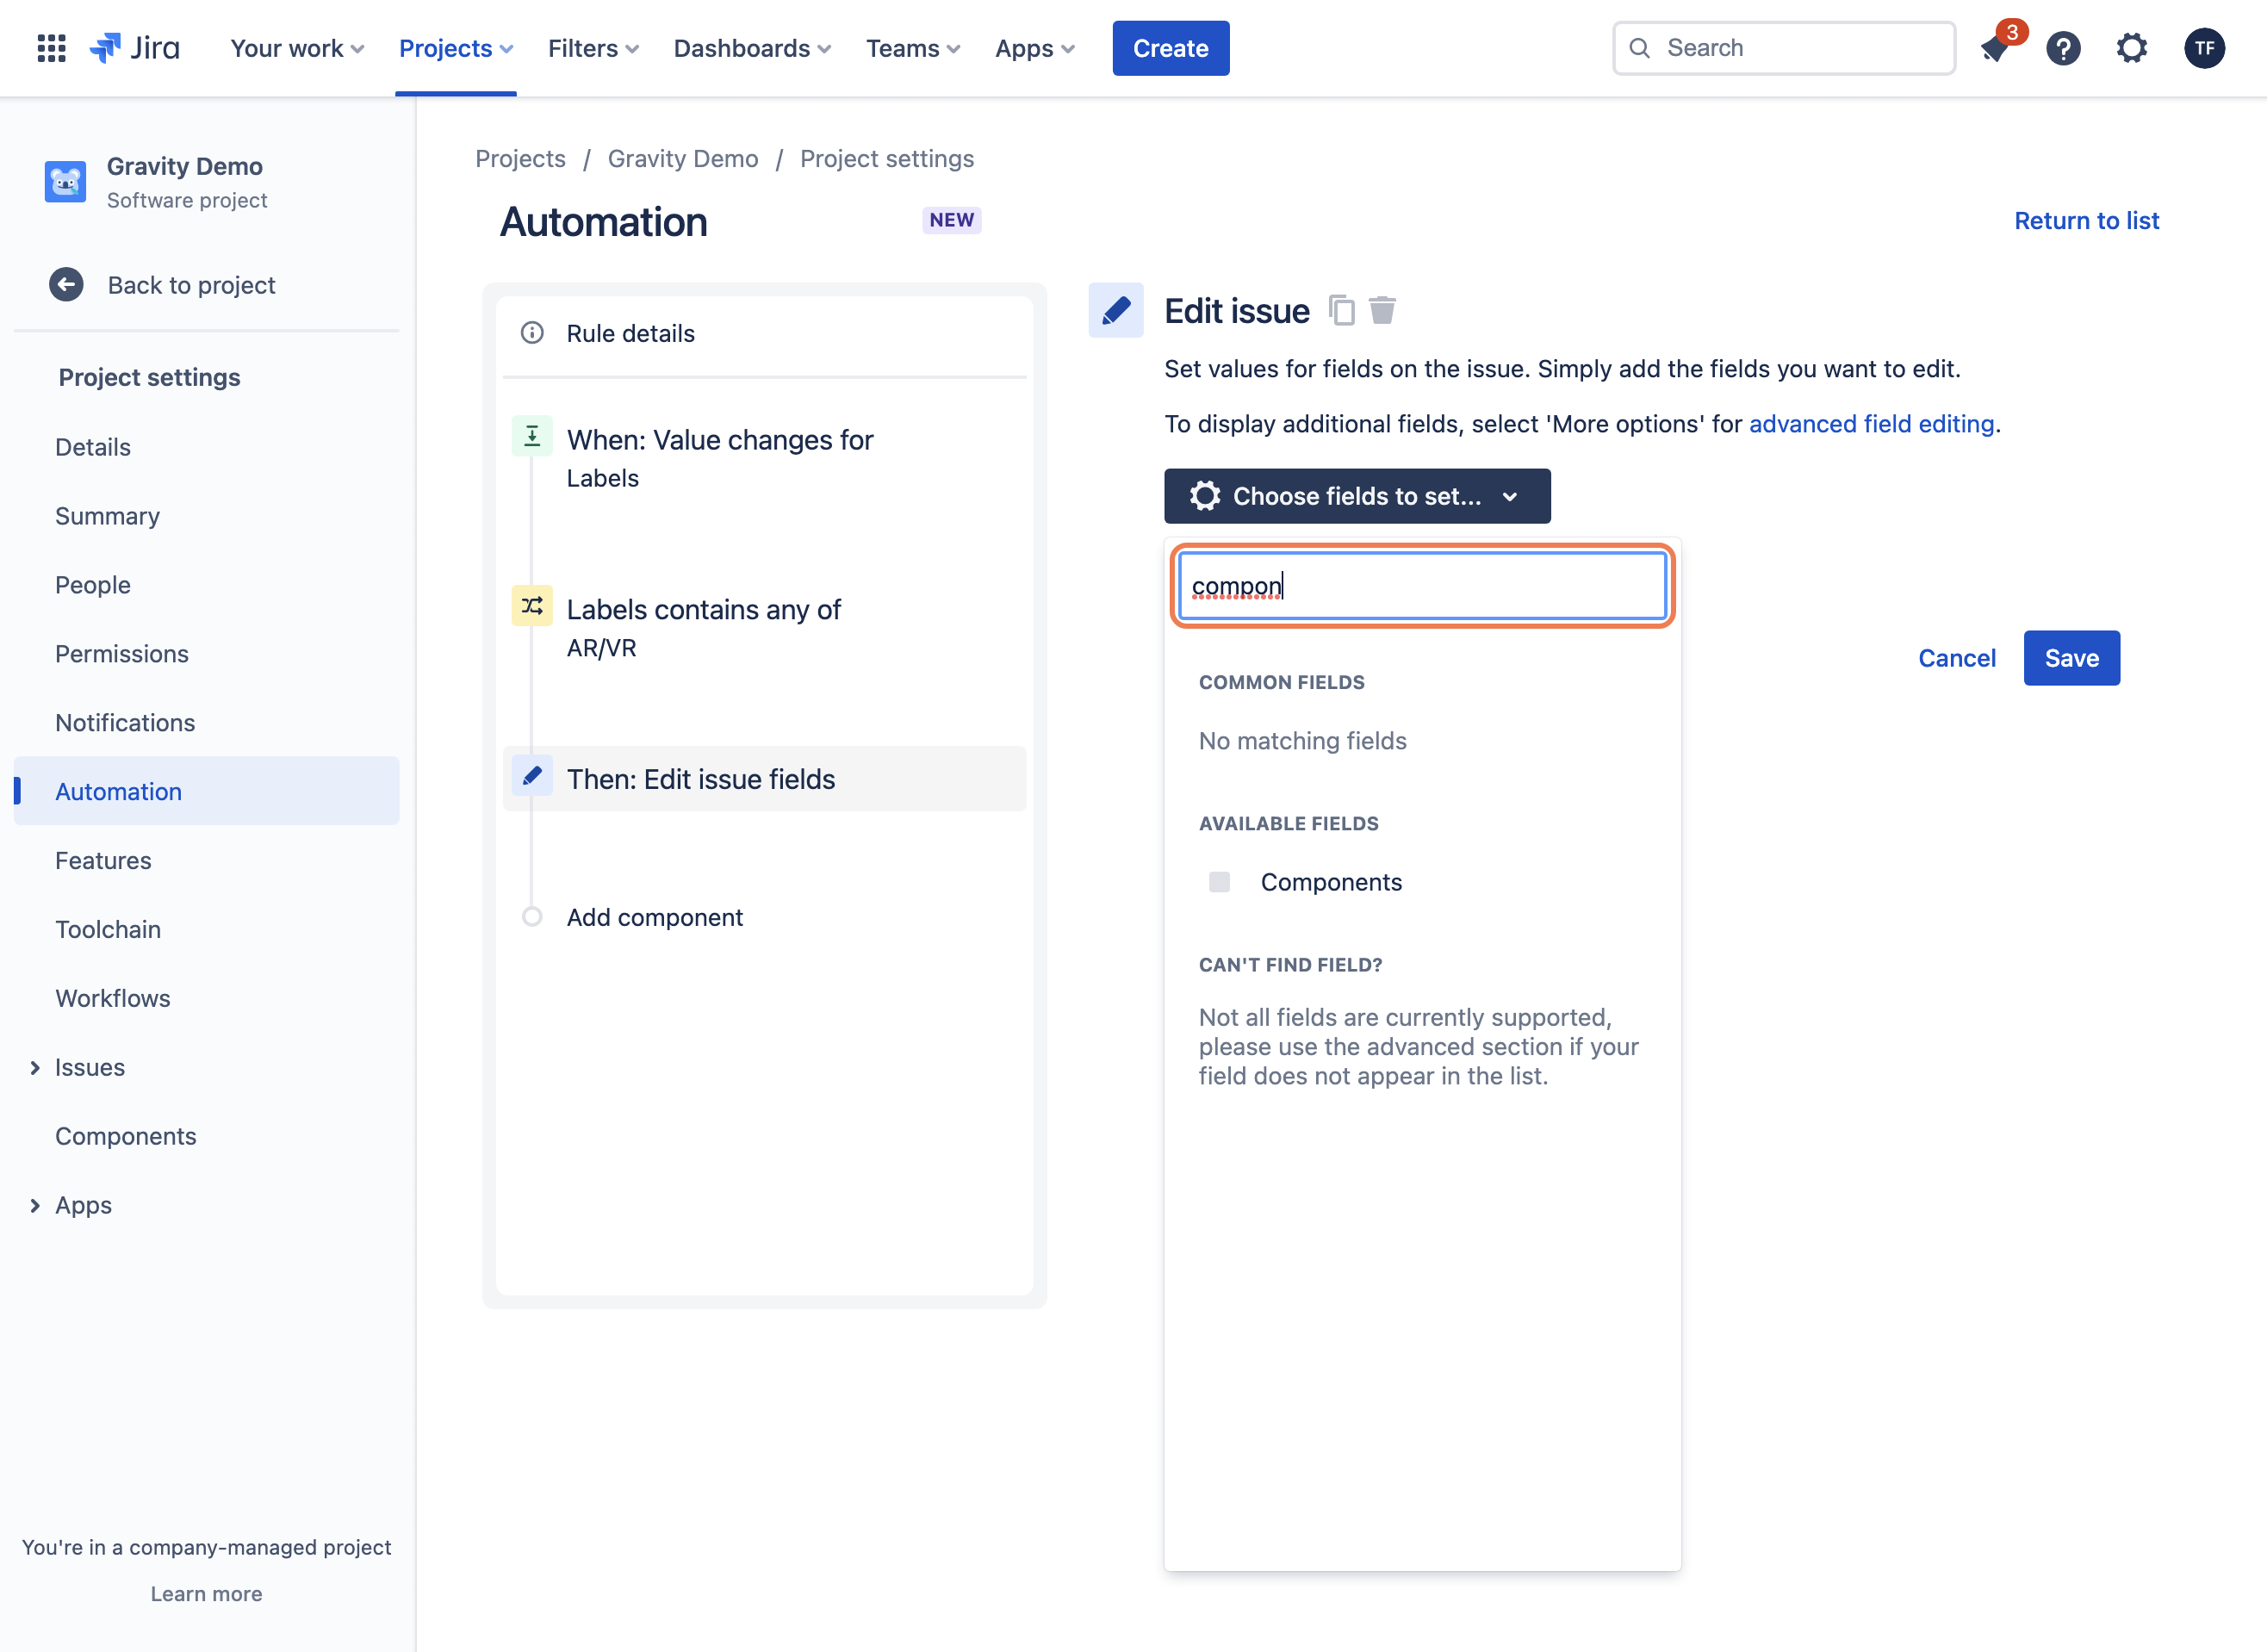Click the large pencil Edit issue icon
This screenshot has height=1652, width=2267.
pyautogui.click(x=1116, y=311)
